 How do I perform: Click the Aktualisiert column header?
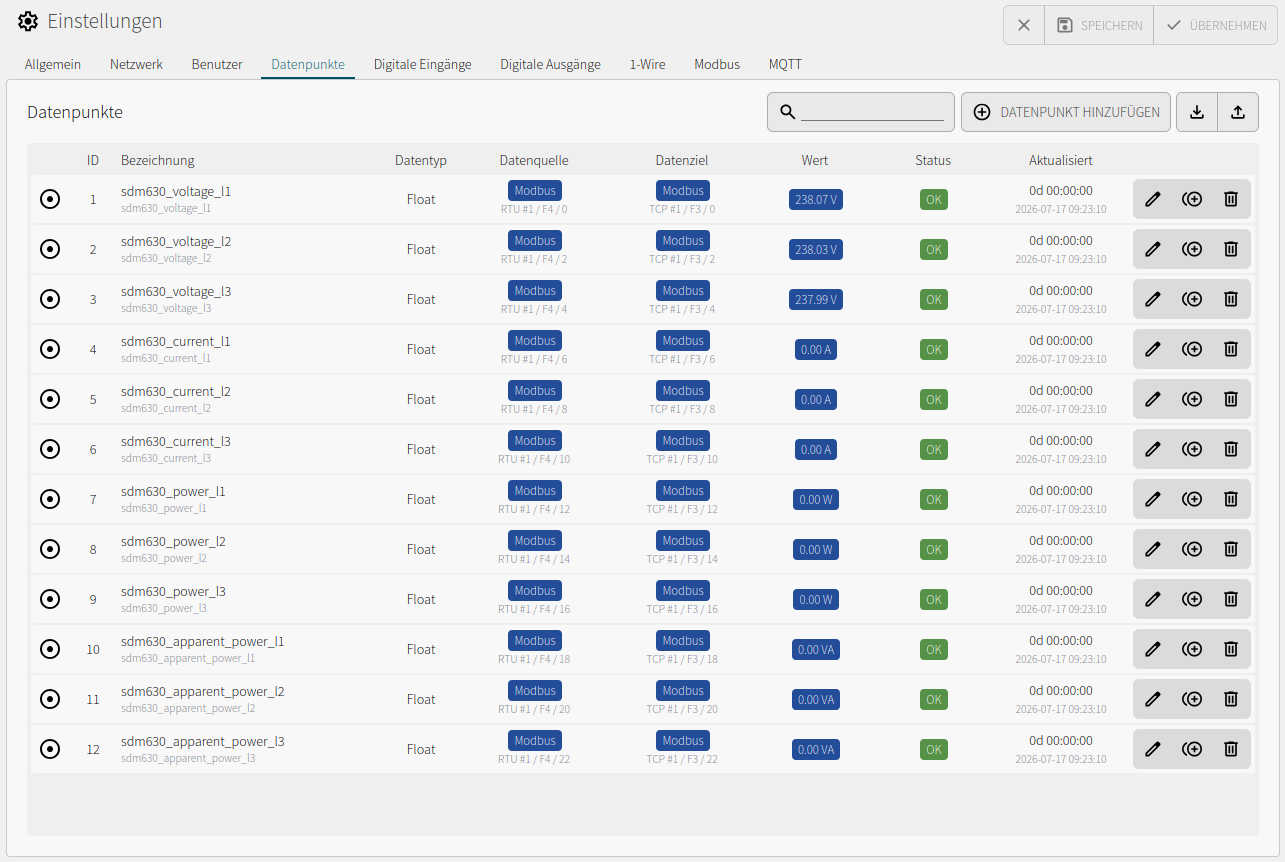tap(1061, 160)
